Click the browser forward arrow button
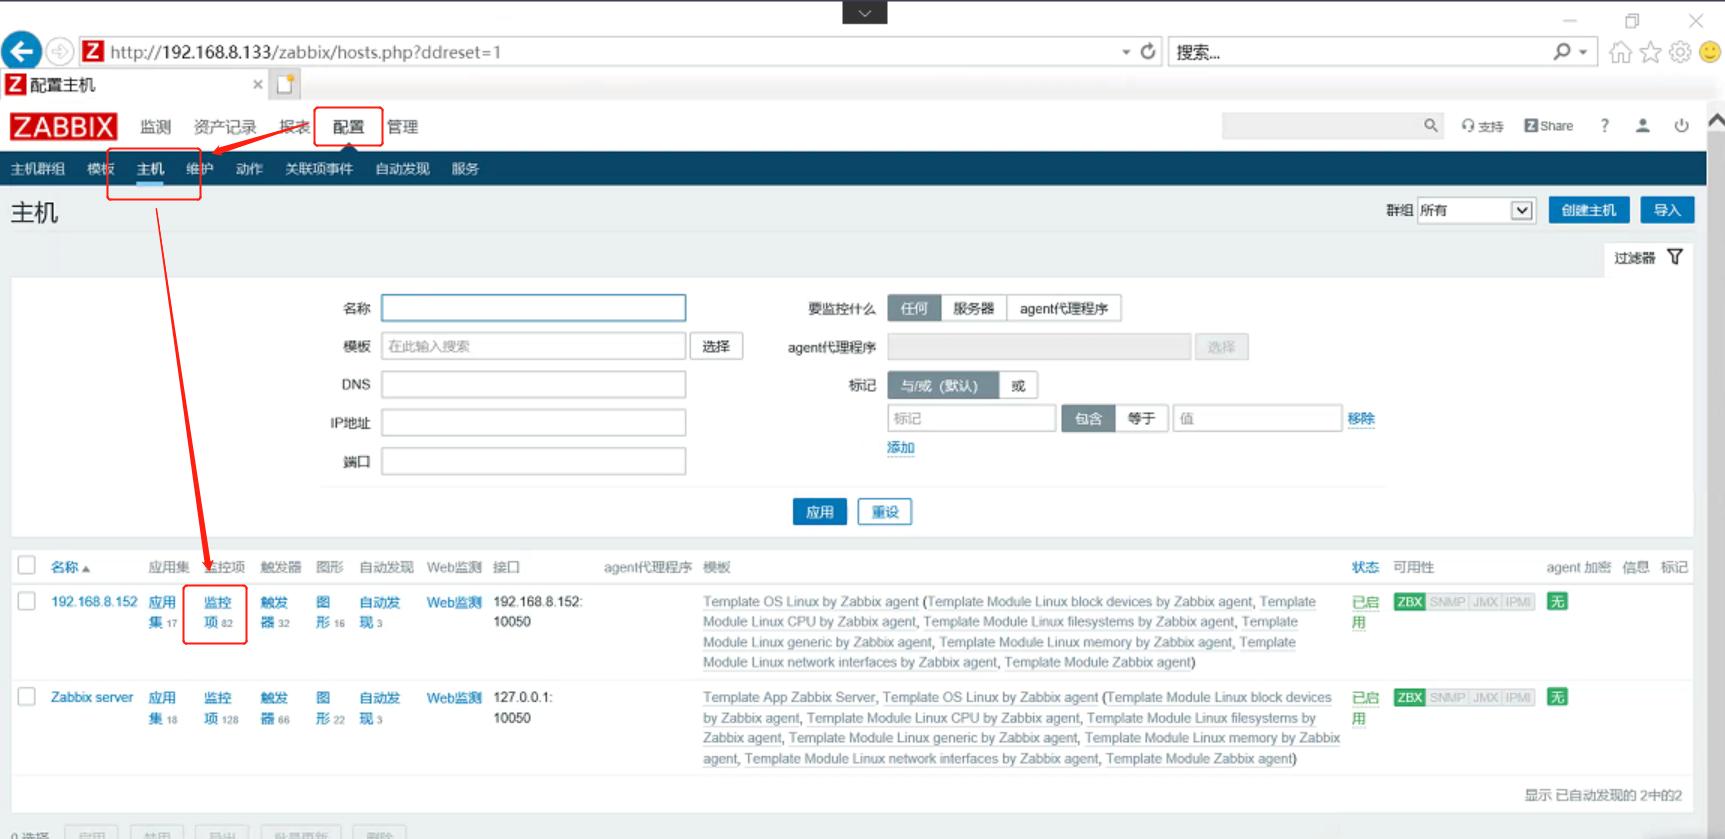 60,51
